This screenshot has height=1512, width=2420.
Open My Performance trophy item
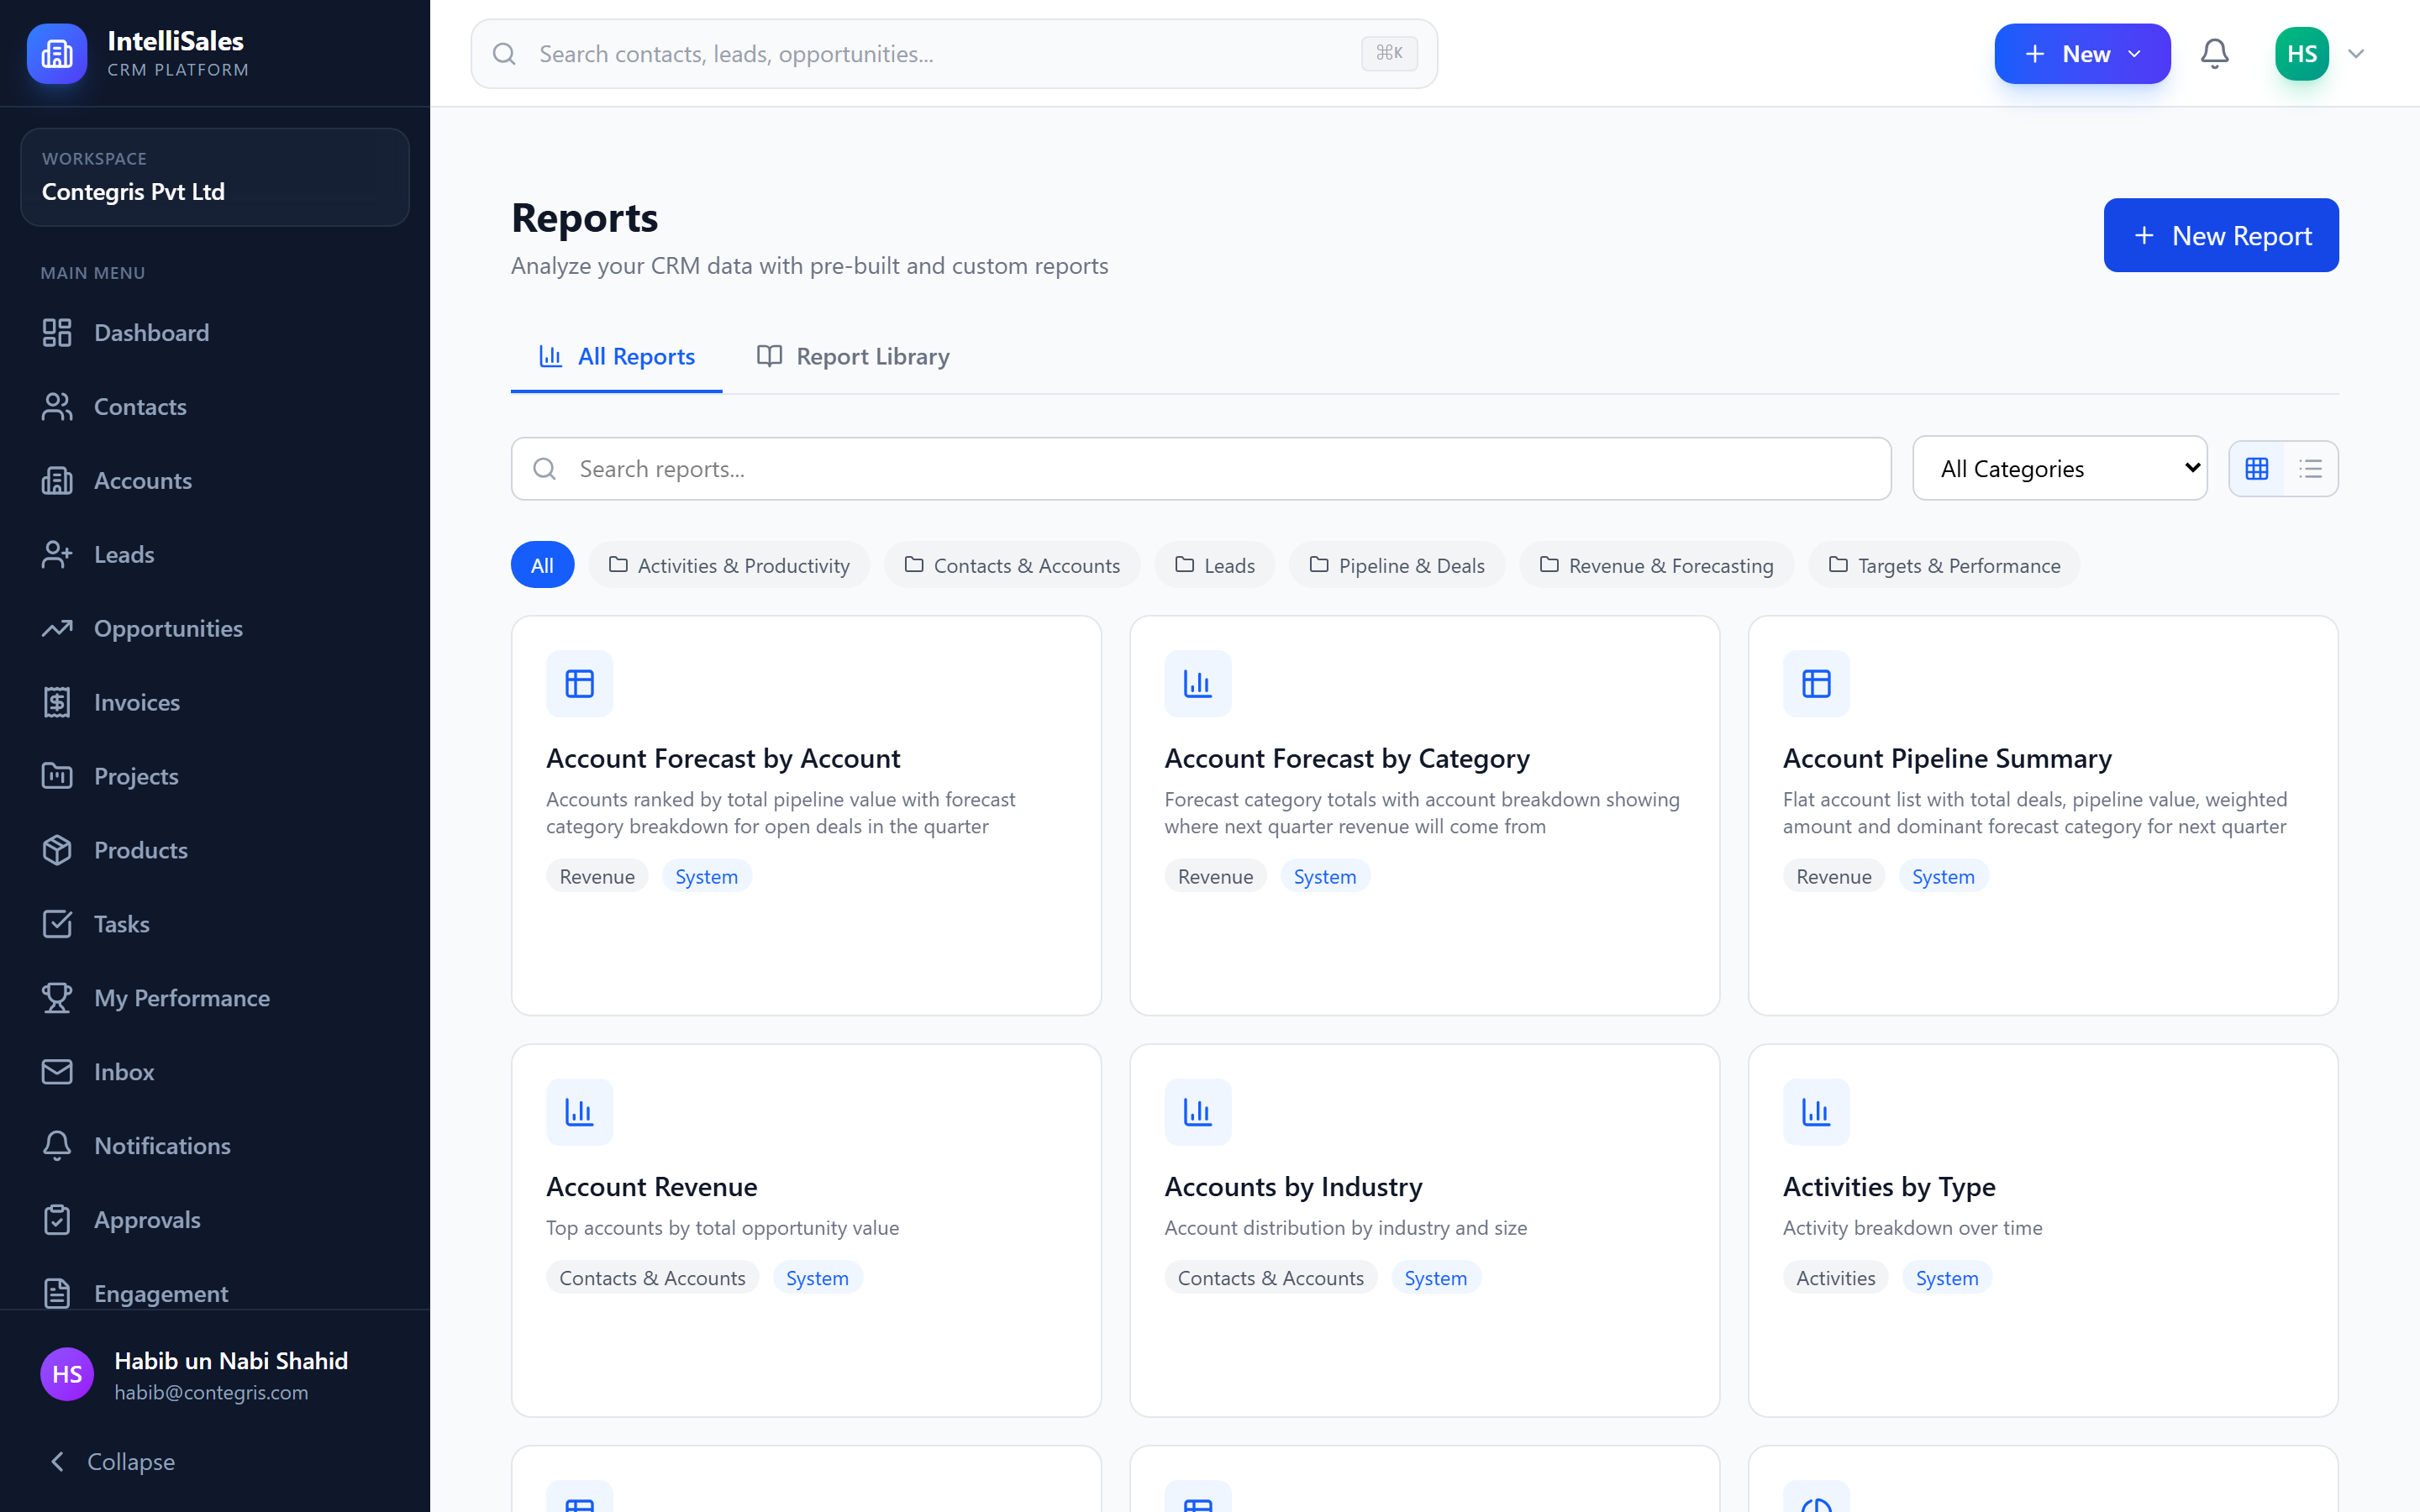pyautogui.click(x=215, y=998)
